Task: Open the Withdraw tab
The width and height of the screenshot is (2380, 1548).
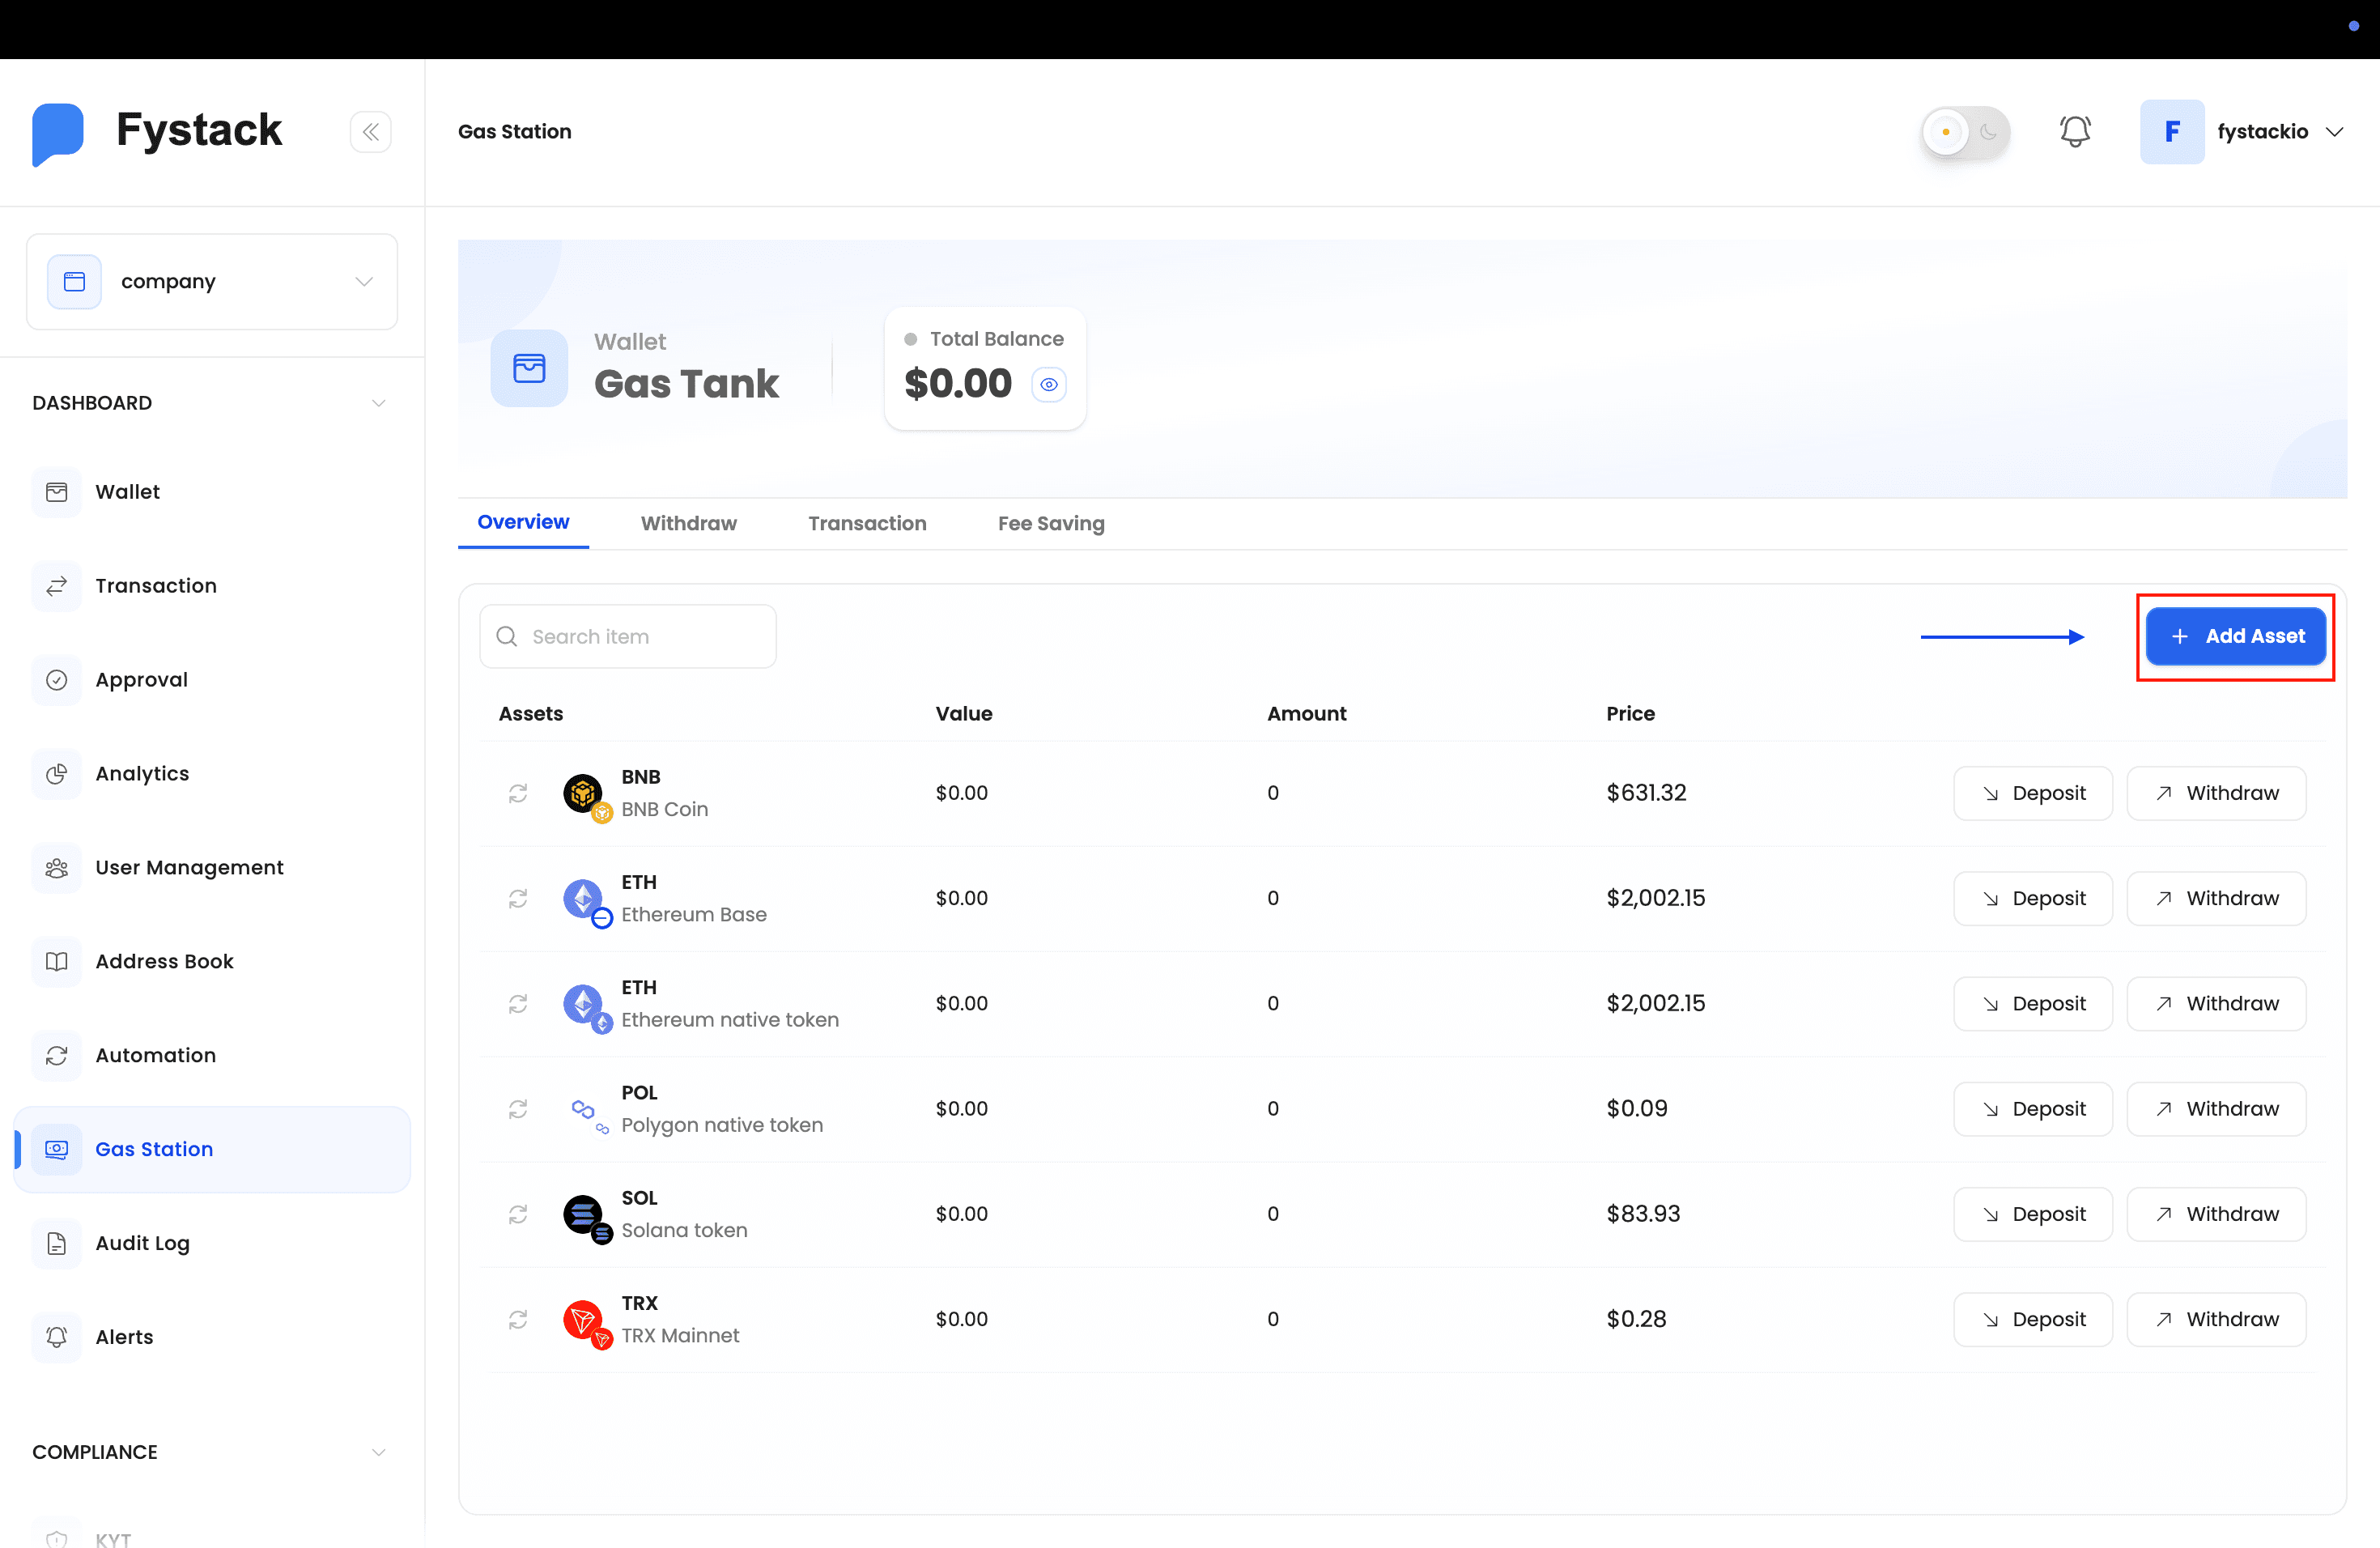Action: [688, 523]
